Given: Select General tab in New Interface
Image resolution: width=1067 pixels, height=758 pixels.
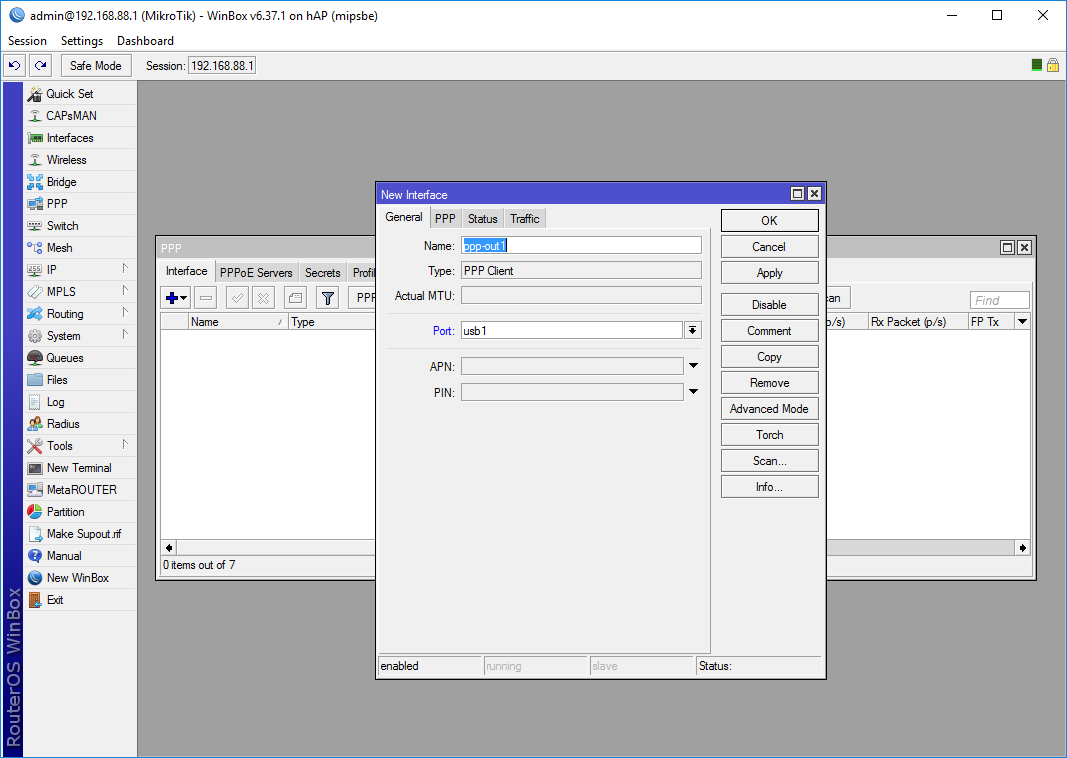Looking at the screenshot, I should click(x=404, y=217).
